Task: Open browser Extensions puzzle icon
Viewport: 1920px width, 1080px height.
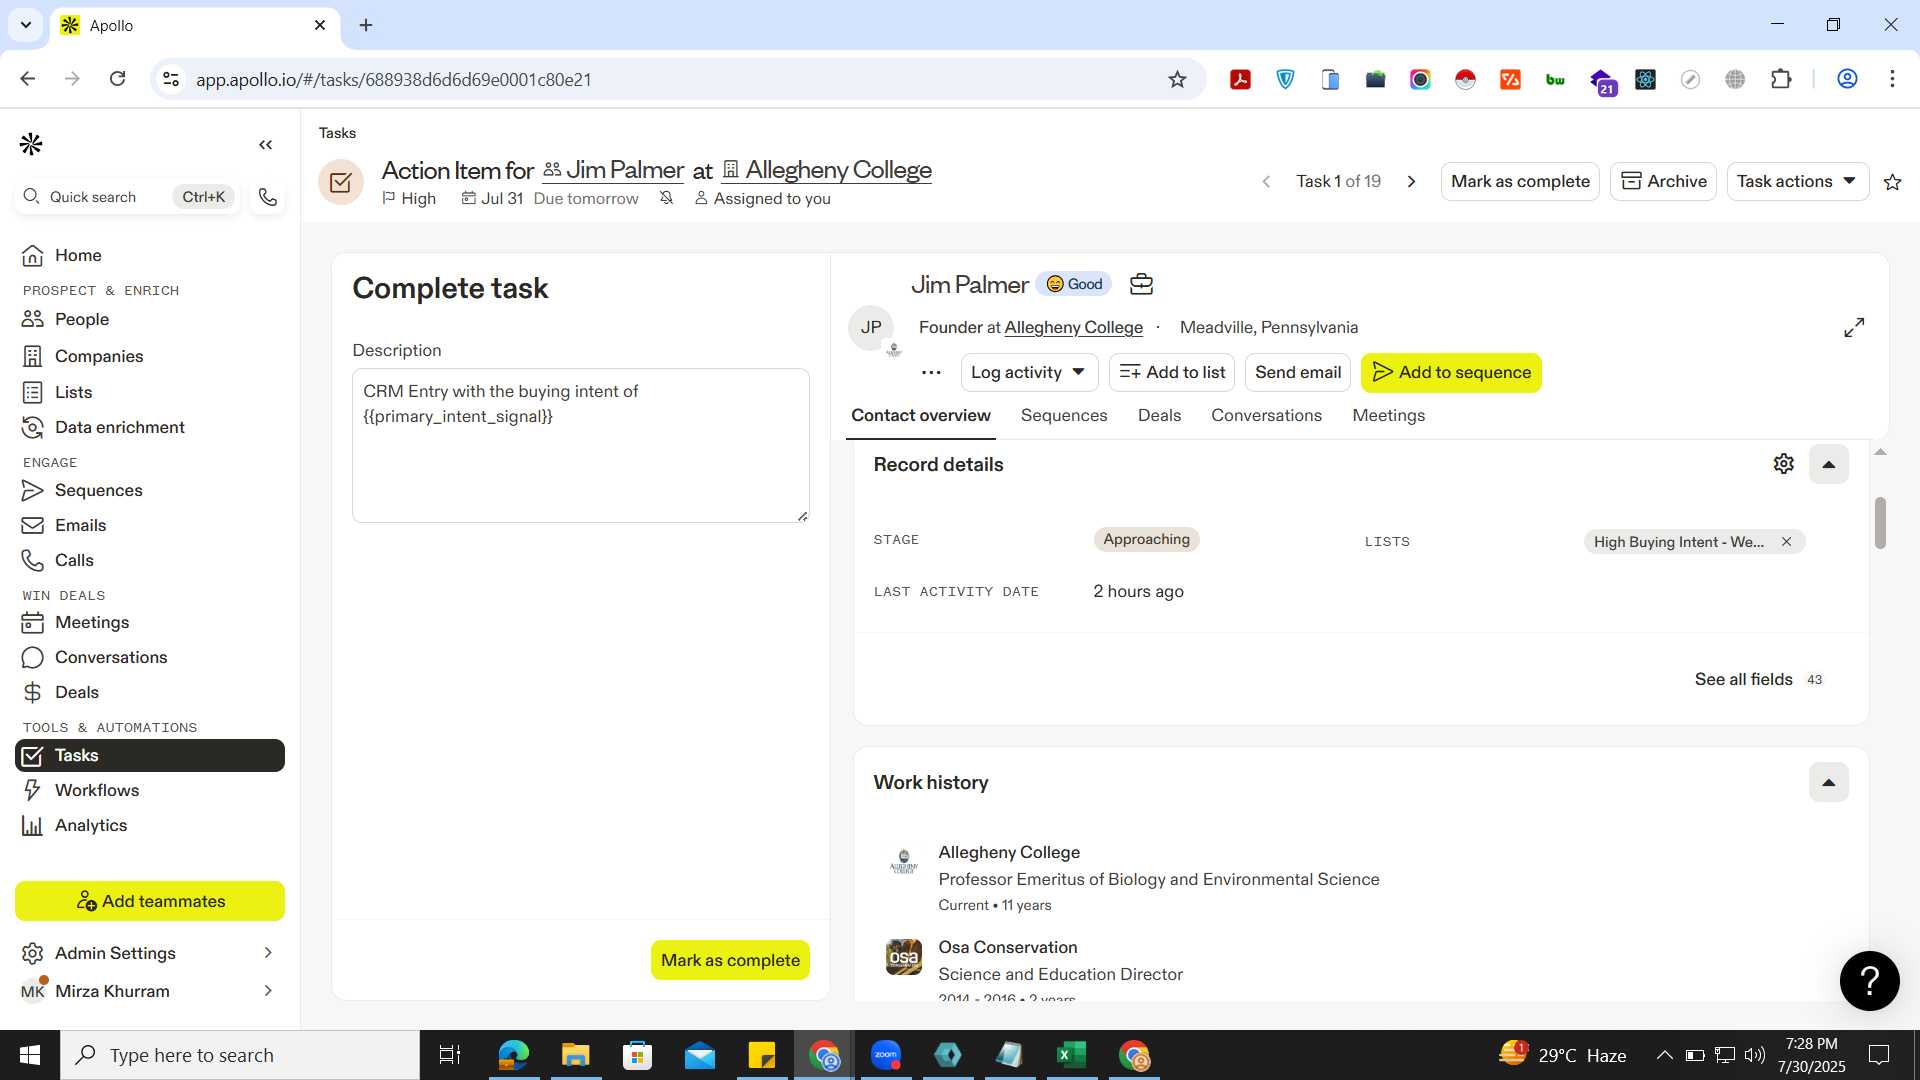Action: 1780,79
